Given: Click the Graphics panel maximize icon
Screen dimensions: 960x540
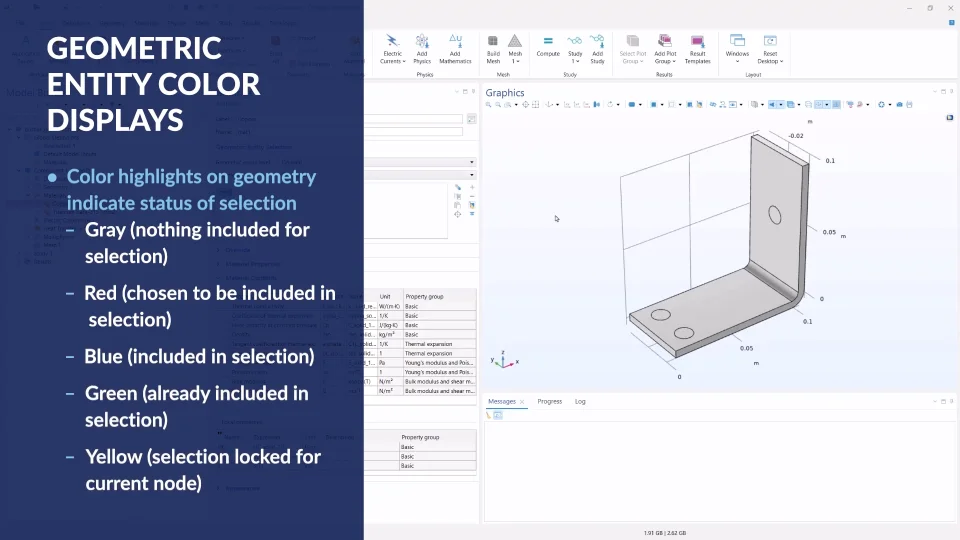Looking at the screenshot, I should pos(943,92).
